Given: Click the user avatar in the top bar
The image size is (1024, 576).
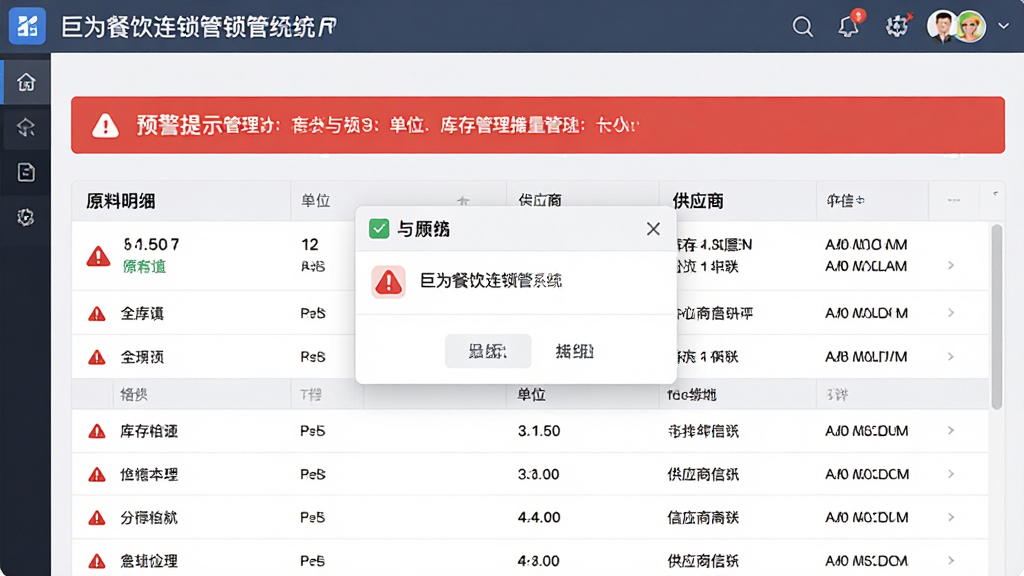Looking at the screenshot, I should [957, 26].
